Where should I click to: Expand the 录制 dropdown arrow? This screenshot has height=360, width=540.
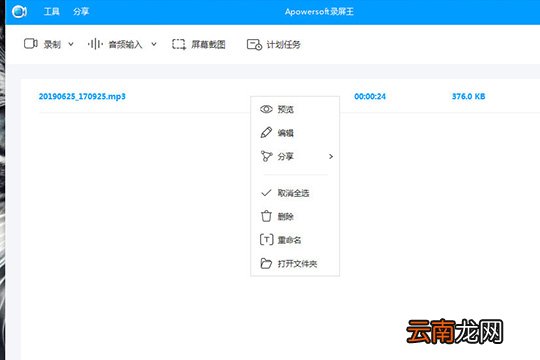pyautogui.click(x=71, y=44)
